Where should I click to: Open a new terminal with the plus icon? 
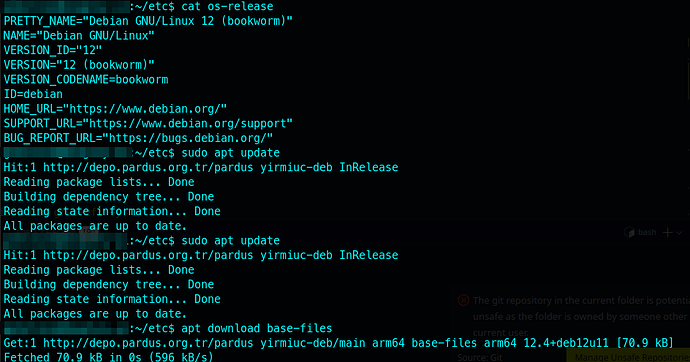(668, 232)
